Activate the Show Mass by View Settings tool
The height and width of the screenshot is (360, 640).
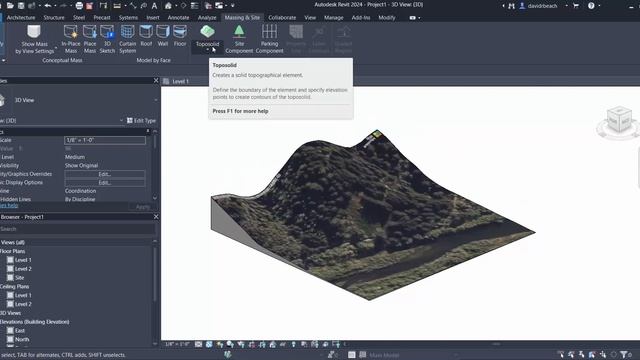click(34, 39)
